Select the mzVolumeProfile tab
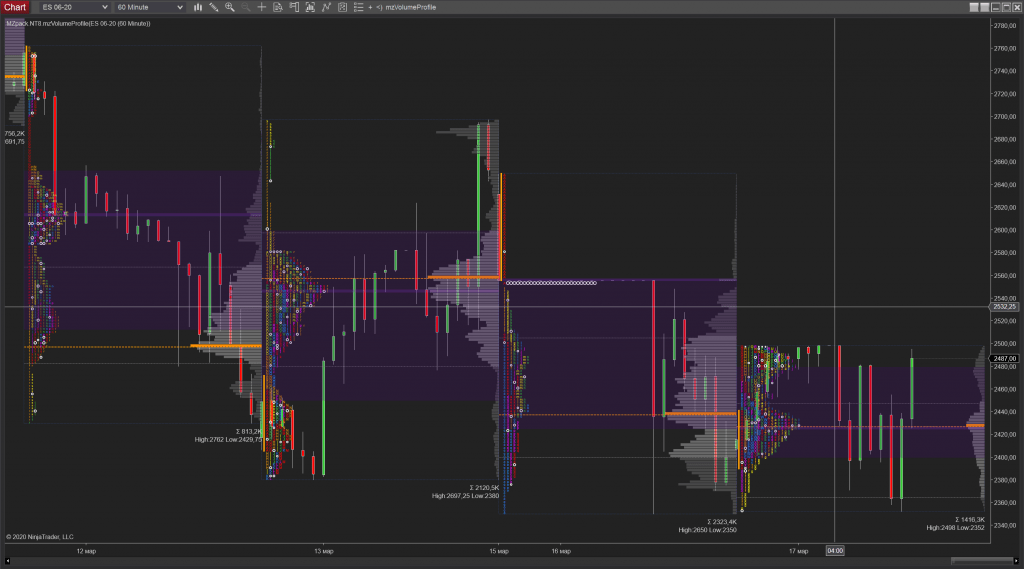 411,7
